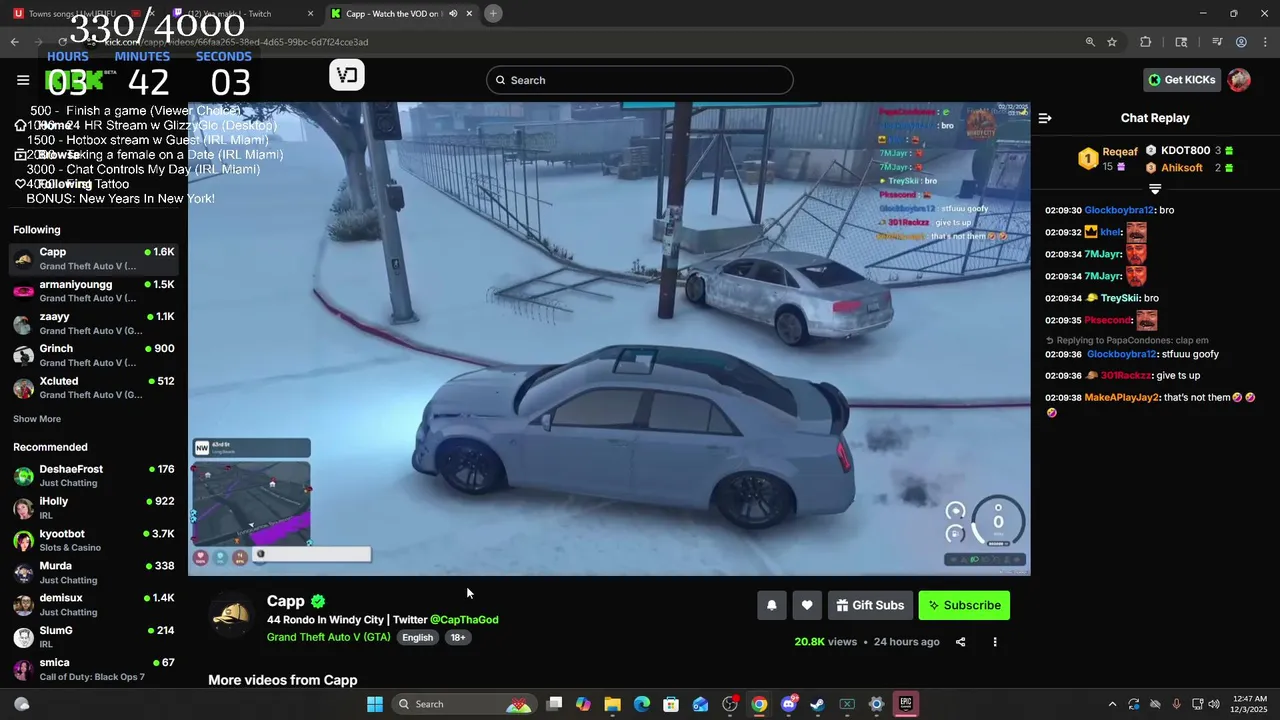Click the zoom magnifier icon in address bar
Image resolution: width=1280 pixels, height=720 pixels.
pos(1090,42)
